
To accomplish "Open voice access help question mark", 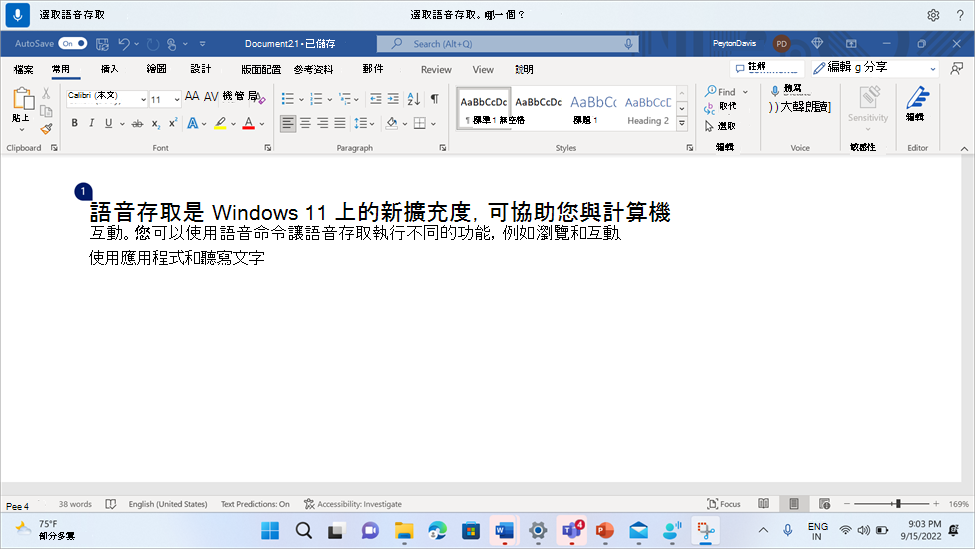I will [x=960, y=15].
